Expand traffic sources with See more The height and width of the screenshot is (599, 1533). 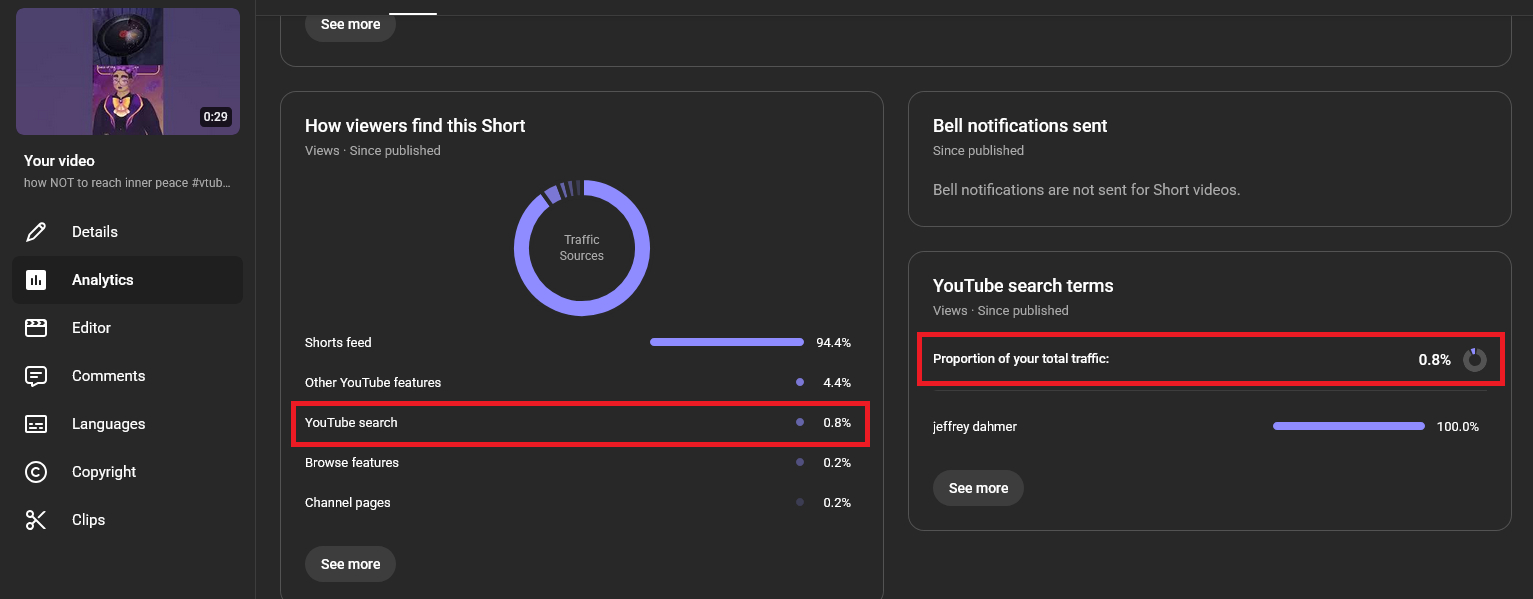[x=350, y=564]
